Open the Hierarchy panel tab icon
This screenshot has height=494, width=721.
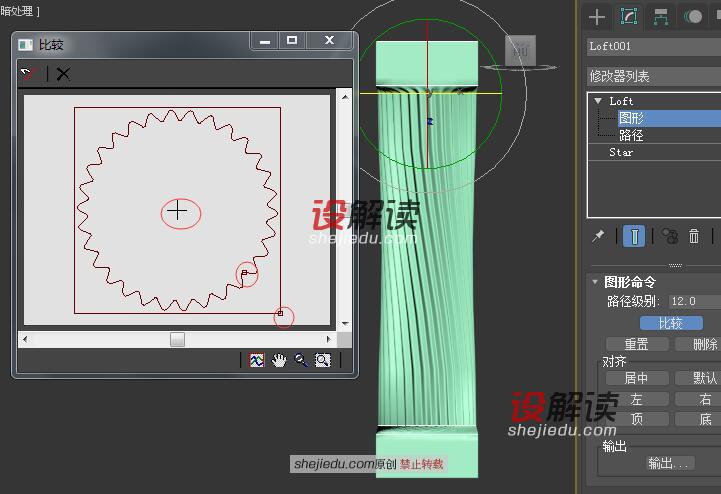click(x=660, y=16)
